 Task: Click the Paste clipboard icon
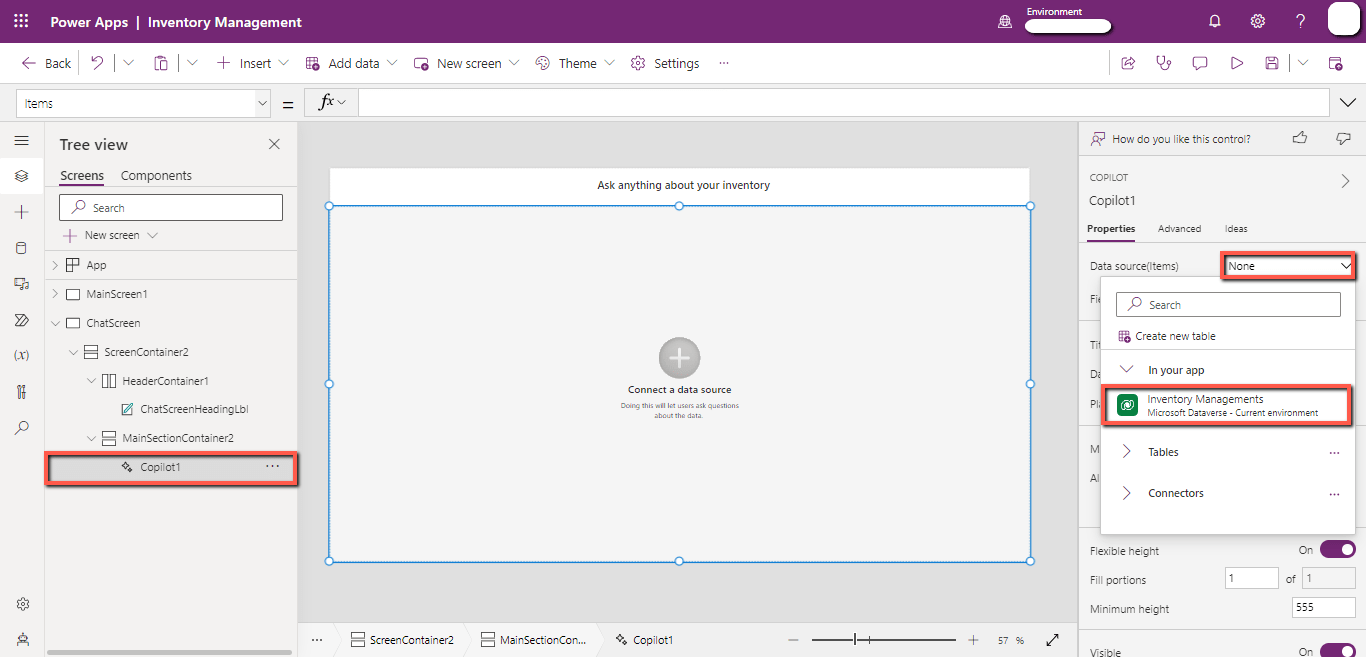[161, 63]
